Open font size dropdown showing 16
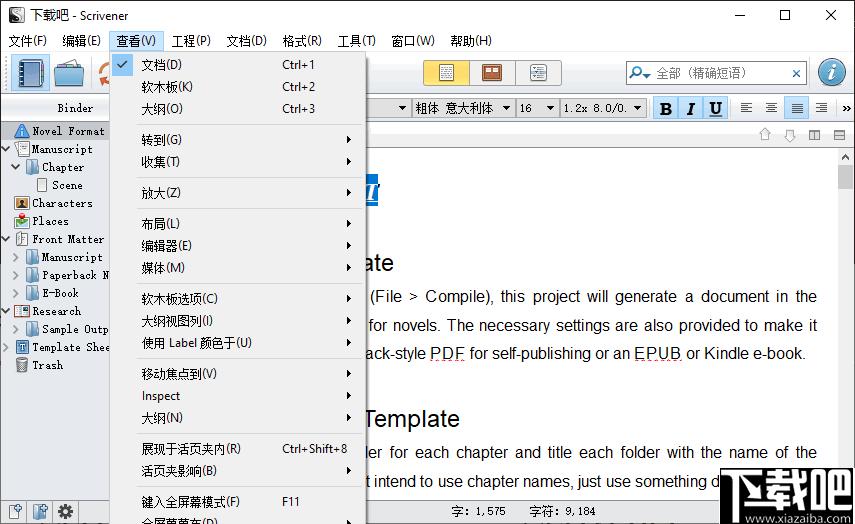The image size is (855, 524). tap(537, 108)
